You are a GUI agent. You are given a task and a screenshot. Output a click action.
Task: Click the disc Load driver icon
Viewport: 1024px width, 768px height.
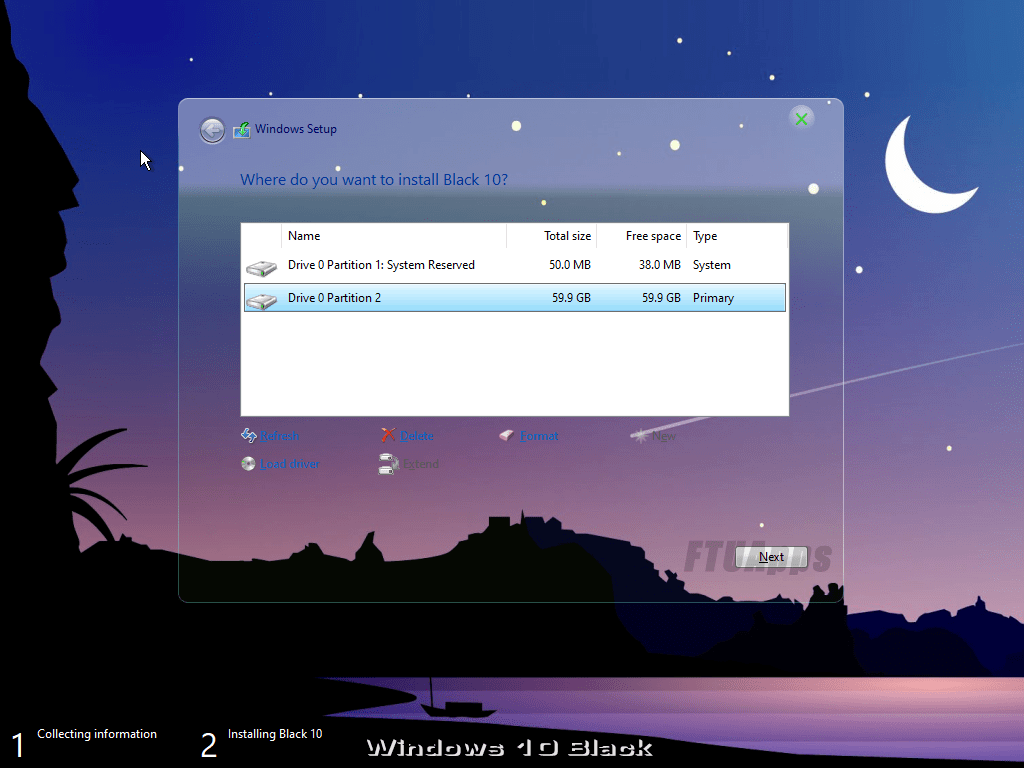tap(248, 464)
